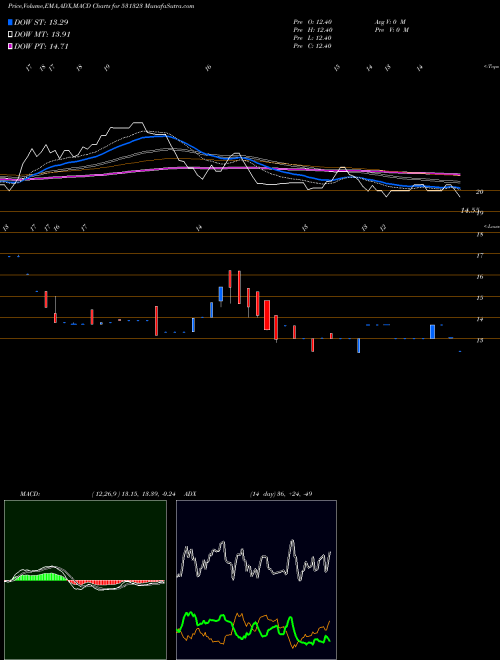
Task: Click inside the green MACD chart panel
Action: point(85,580)
